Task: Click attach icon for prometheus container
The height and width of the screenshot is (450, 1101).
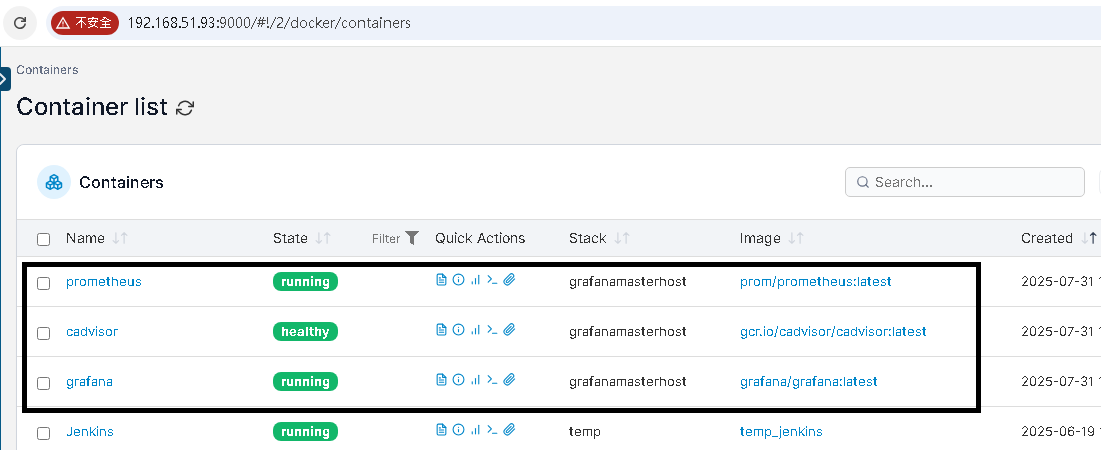Action: click(510, 280)
